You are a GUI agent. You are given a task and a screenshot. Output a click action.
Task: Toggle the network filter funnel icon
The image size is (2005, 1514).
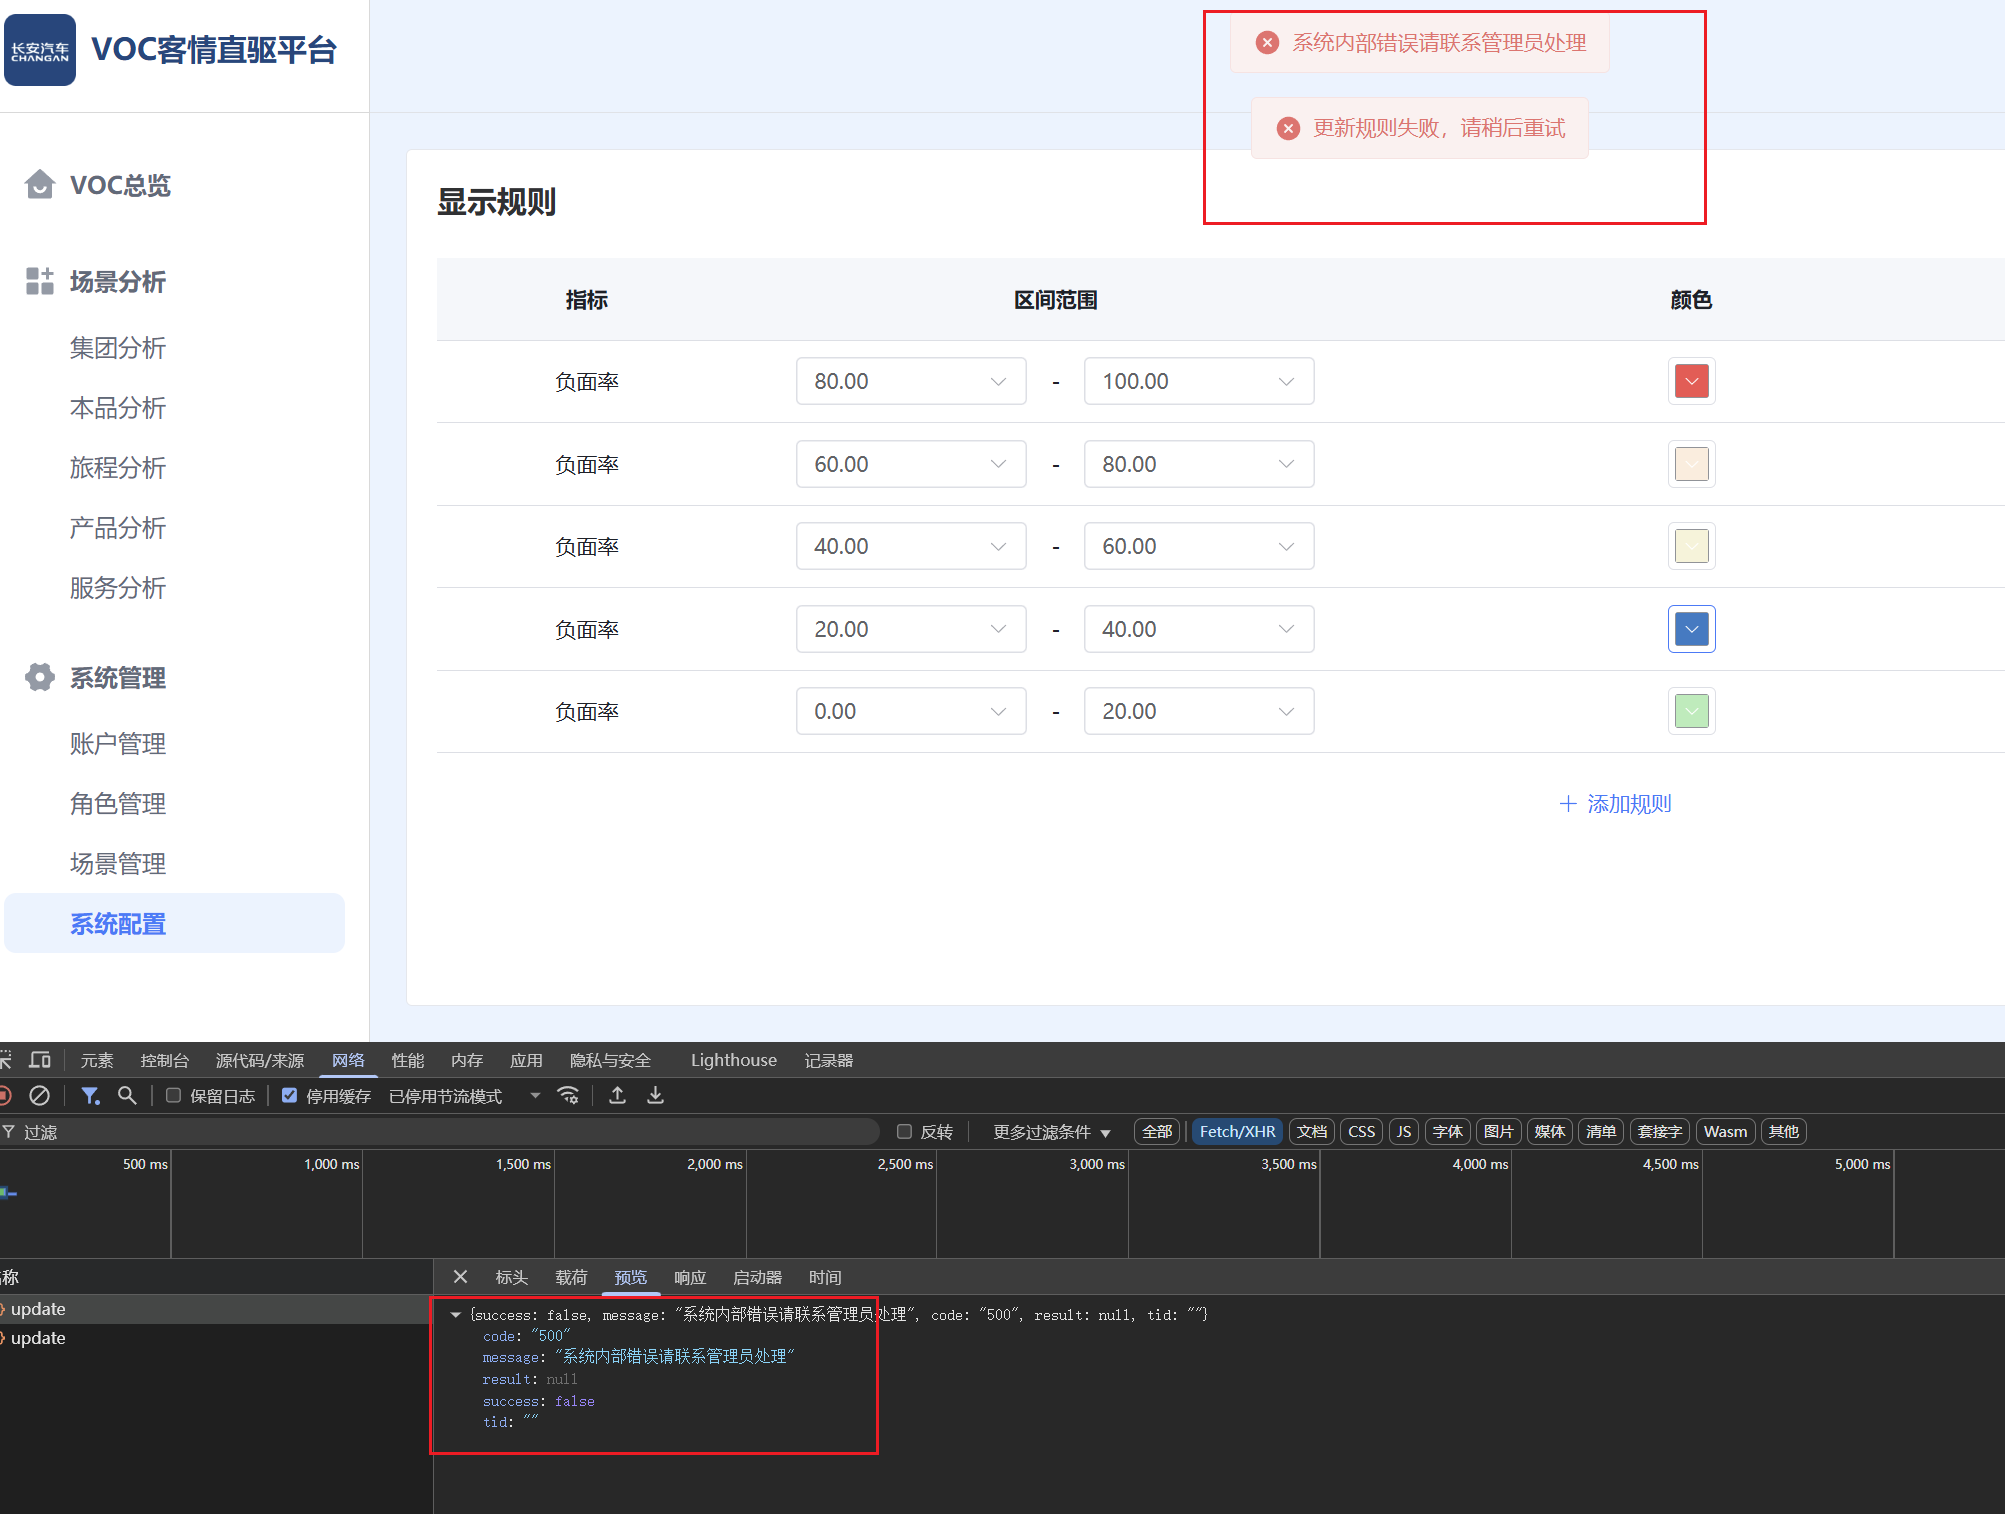click(90, 1096)
